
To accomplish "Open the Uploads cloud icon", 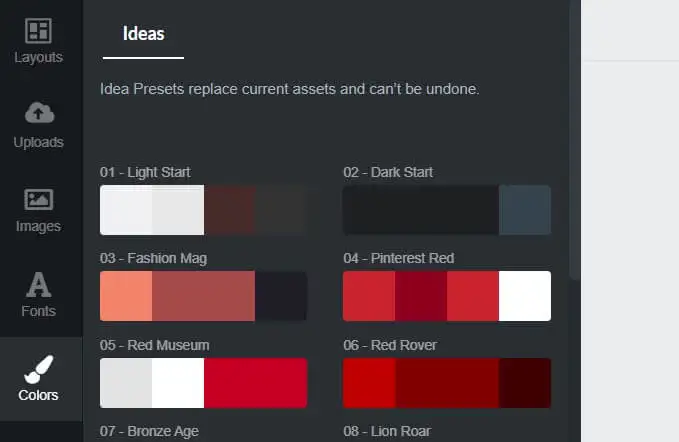I will (39, 113).
